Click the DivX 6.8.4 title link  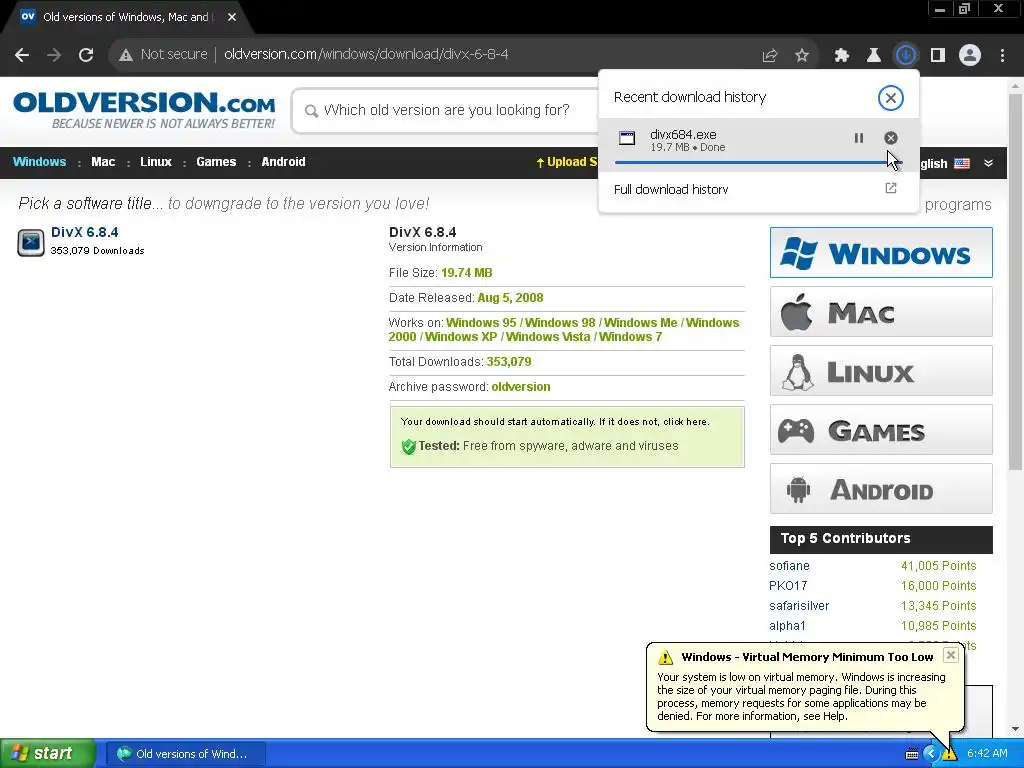point(84,232)
